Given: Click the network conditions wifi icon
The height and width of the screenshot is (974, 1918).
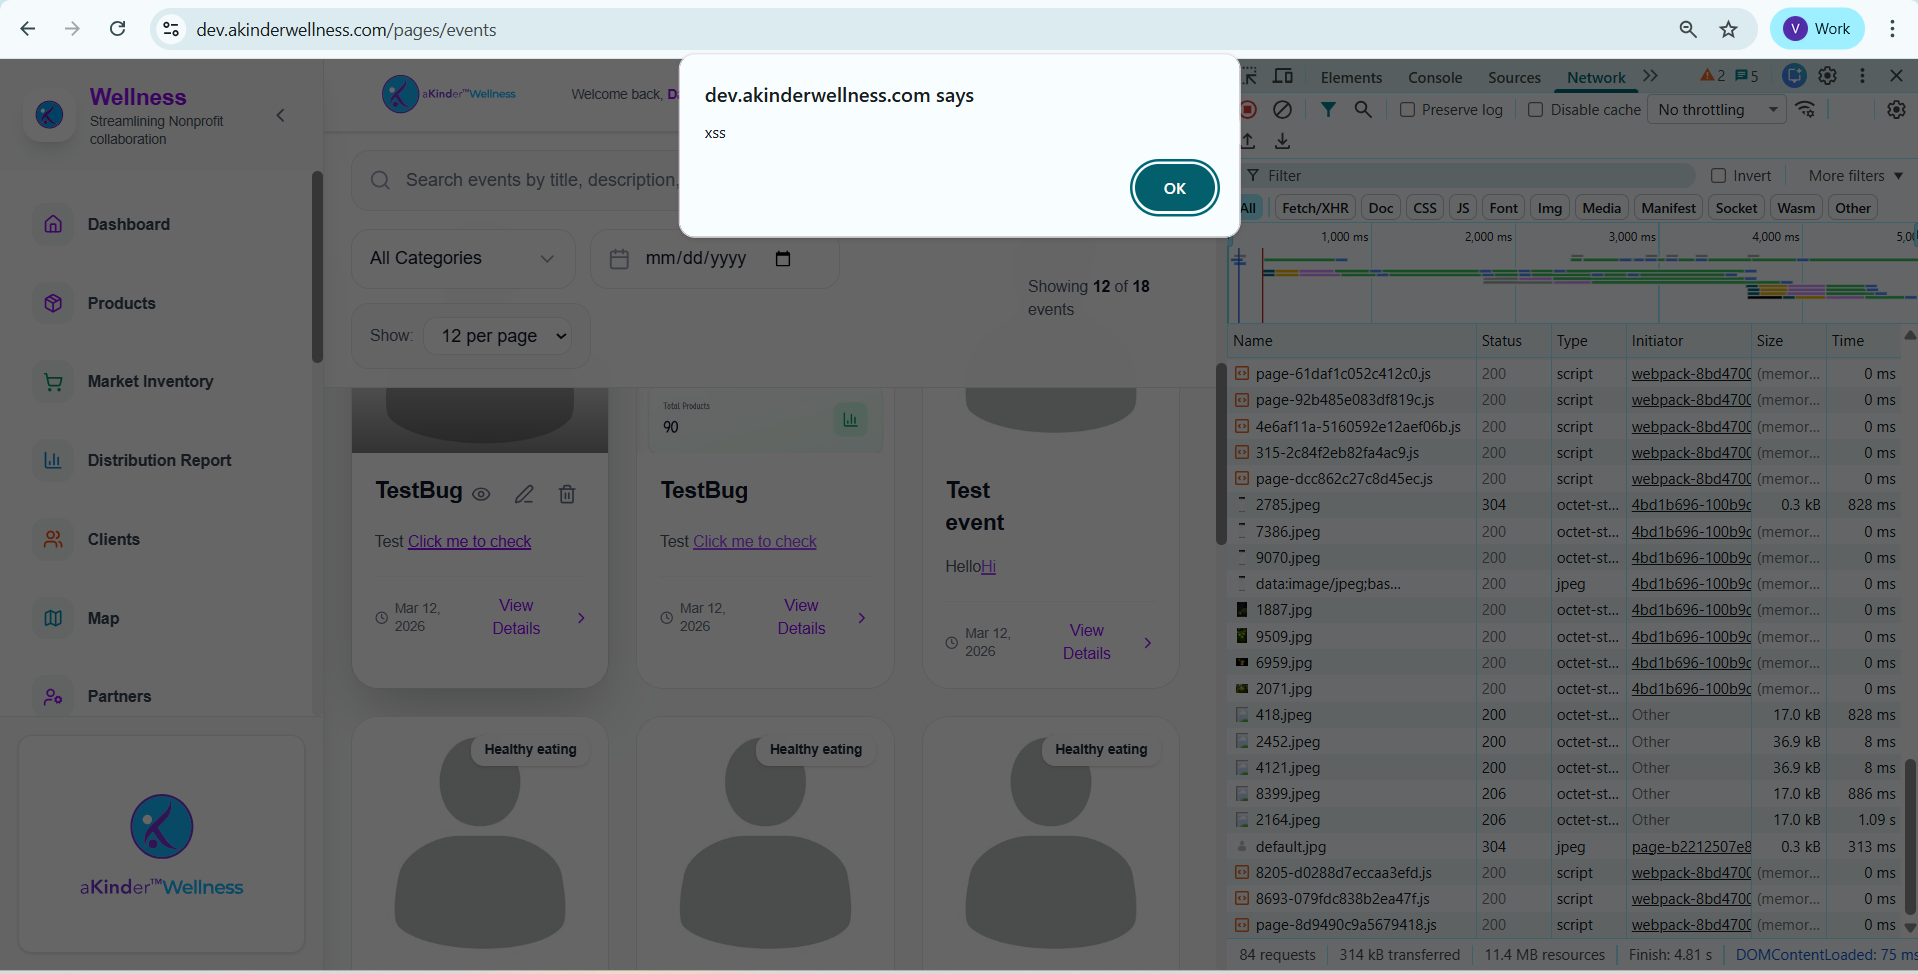Looking at the screenshot, I should pyautogui.click(x=1805, y=110).
